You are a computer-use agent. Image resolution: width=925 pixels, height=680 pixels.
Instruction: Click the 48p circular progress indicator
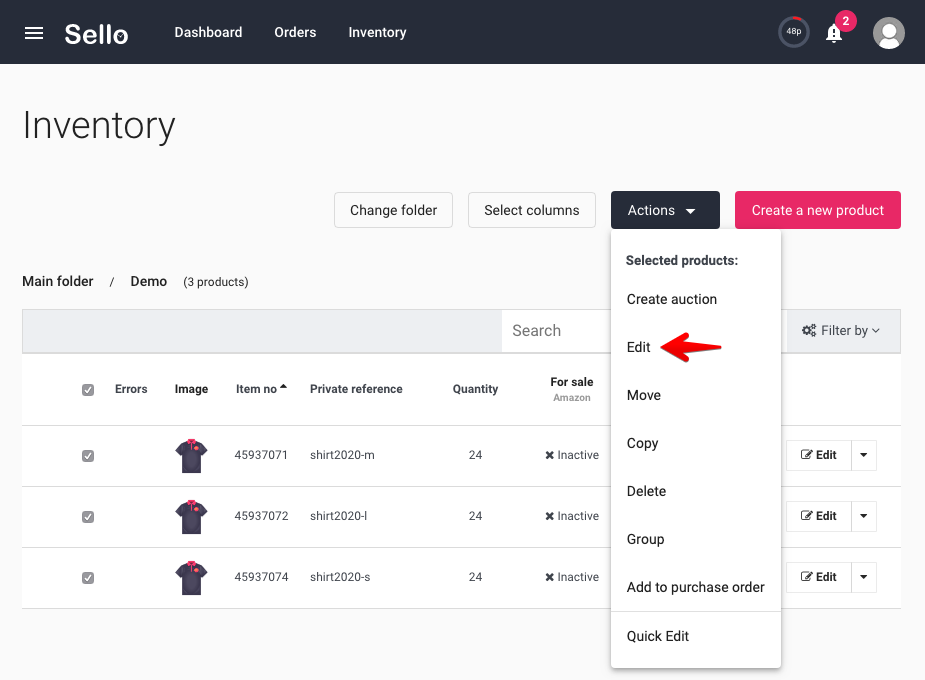(x=793, y=32)
